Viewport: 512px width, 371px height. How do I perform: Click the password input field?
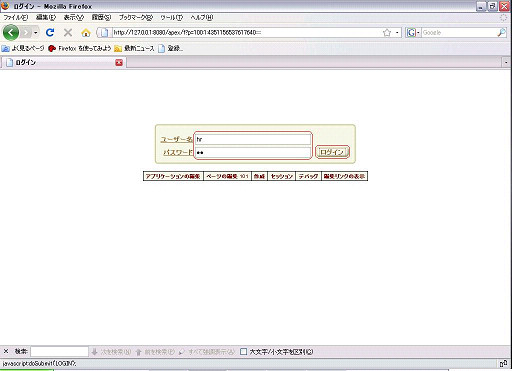click(253, 152)
